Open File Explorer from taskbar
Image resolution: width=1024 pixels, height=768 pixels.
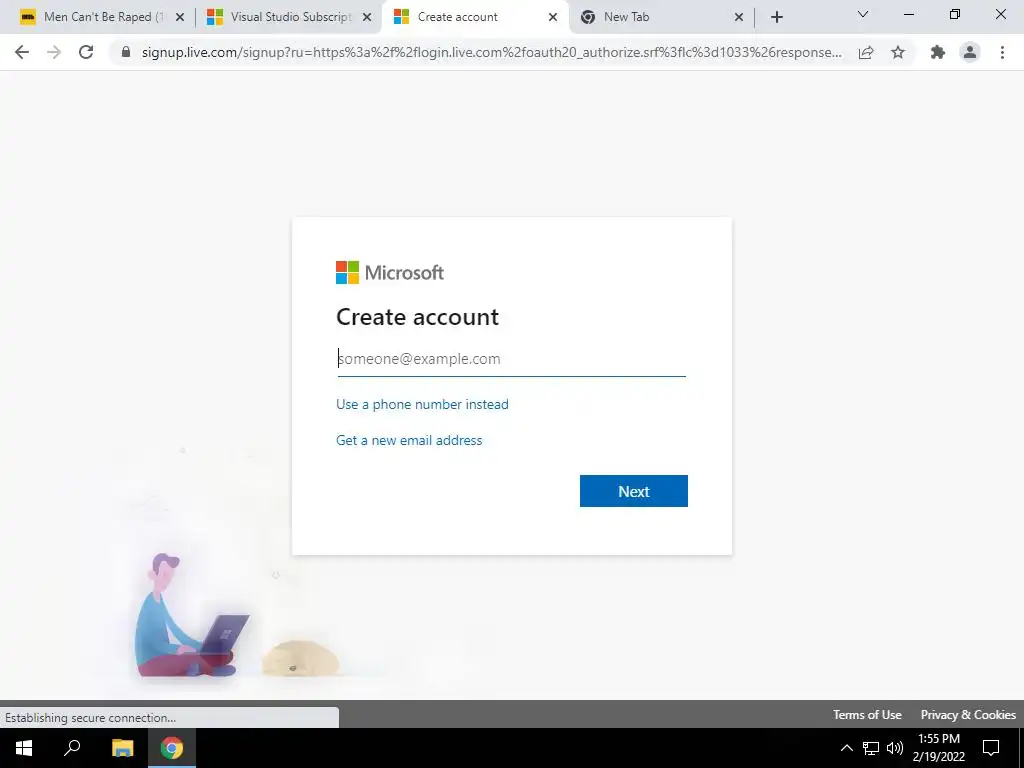[122, 748]
